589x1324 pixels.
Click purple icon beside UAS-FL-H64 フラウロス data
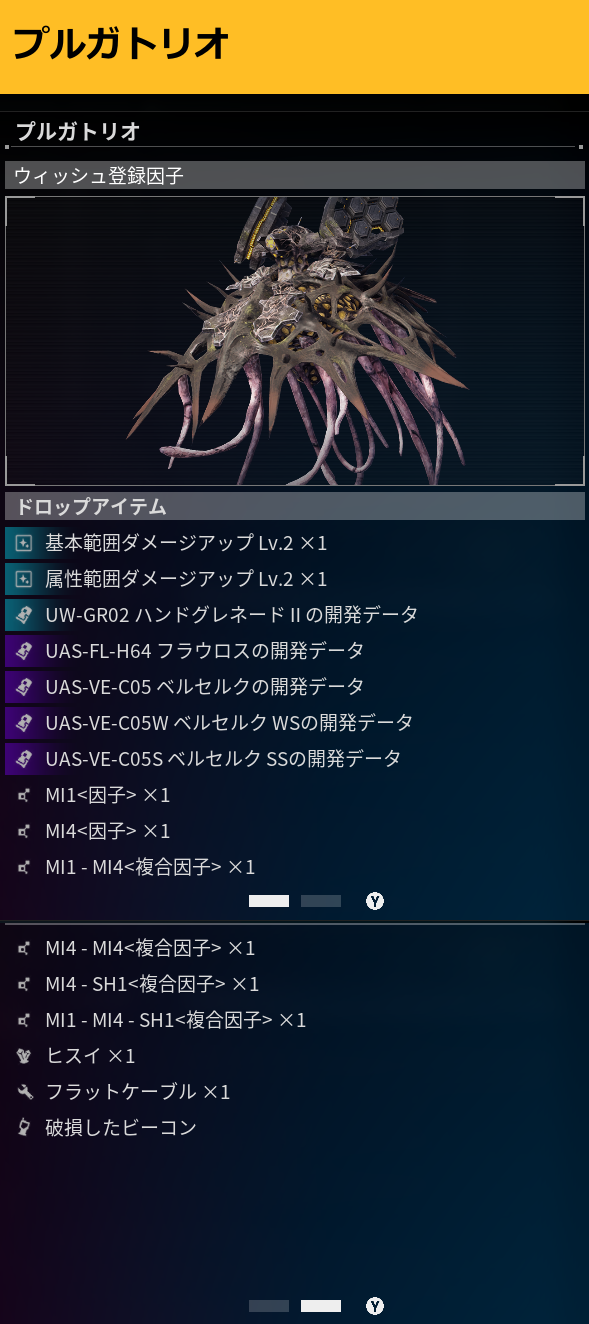pyautogui.click(x=24, y=651)
